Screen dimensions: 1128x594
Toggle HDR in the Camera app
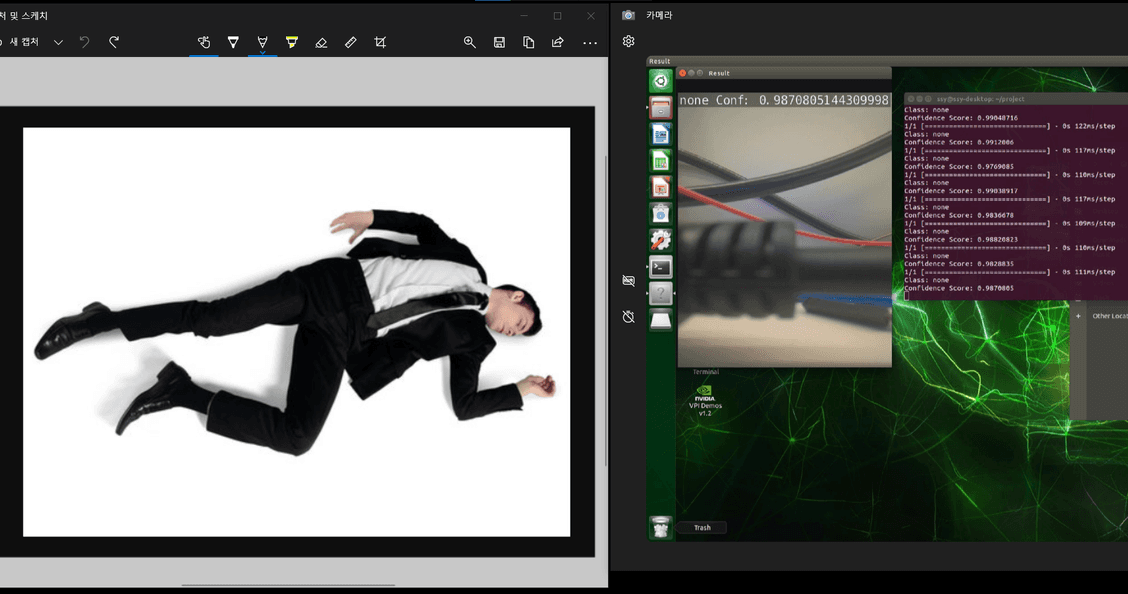628,281
